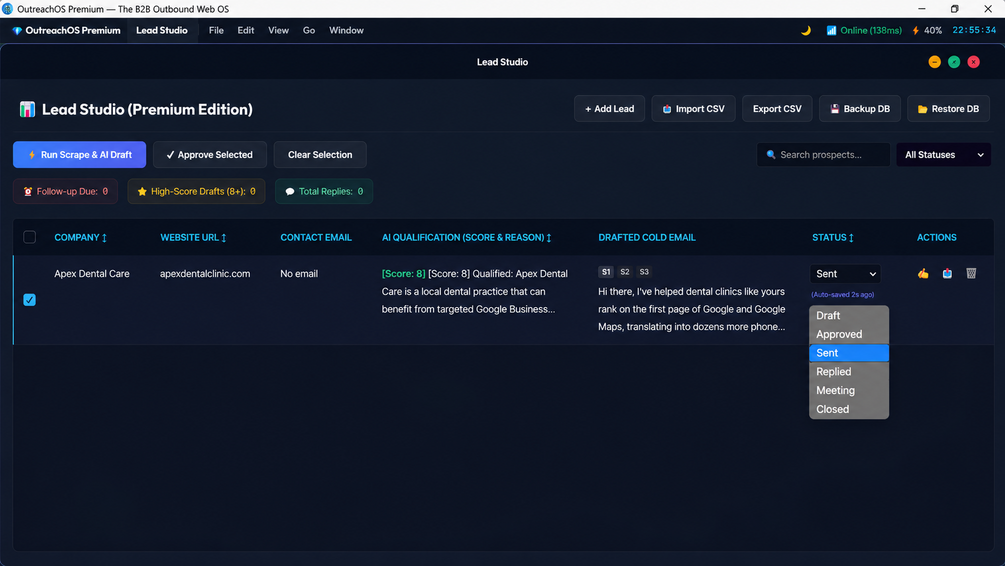Click the Lead Studio chart logo icon
Image resolution: width=1005 pixels, height=566 pixels.
click(x=27, y=109)
